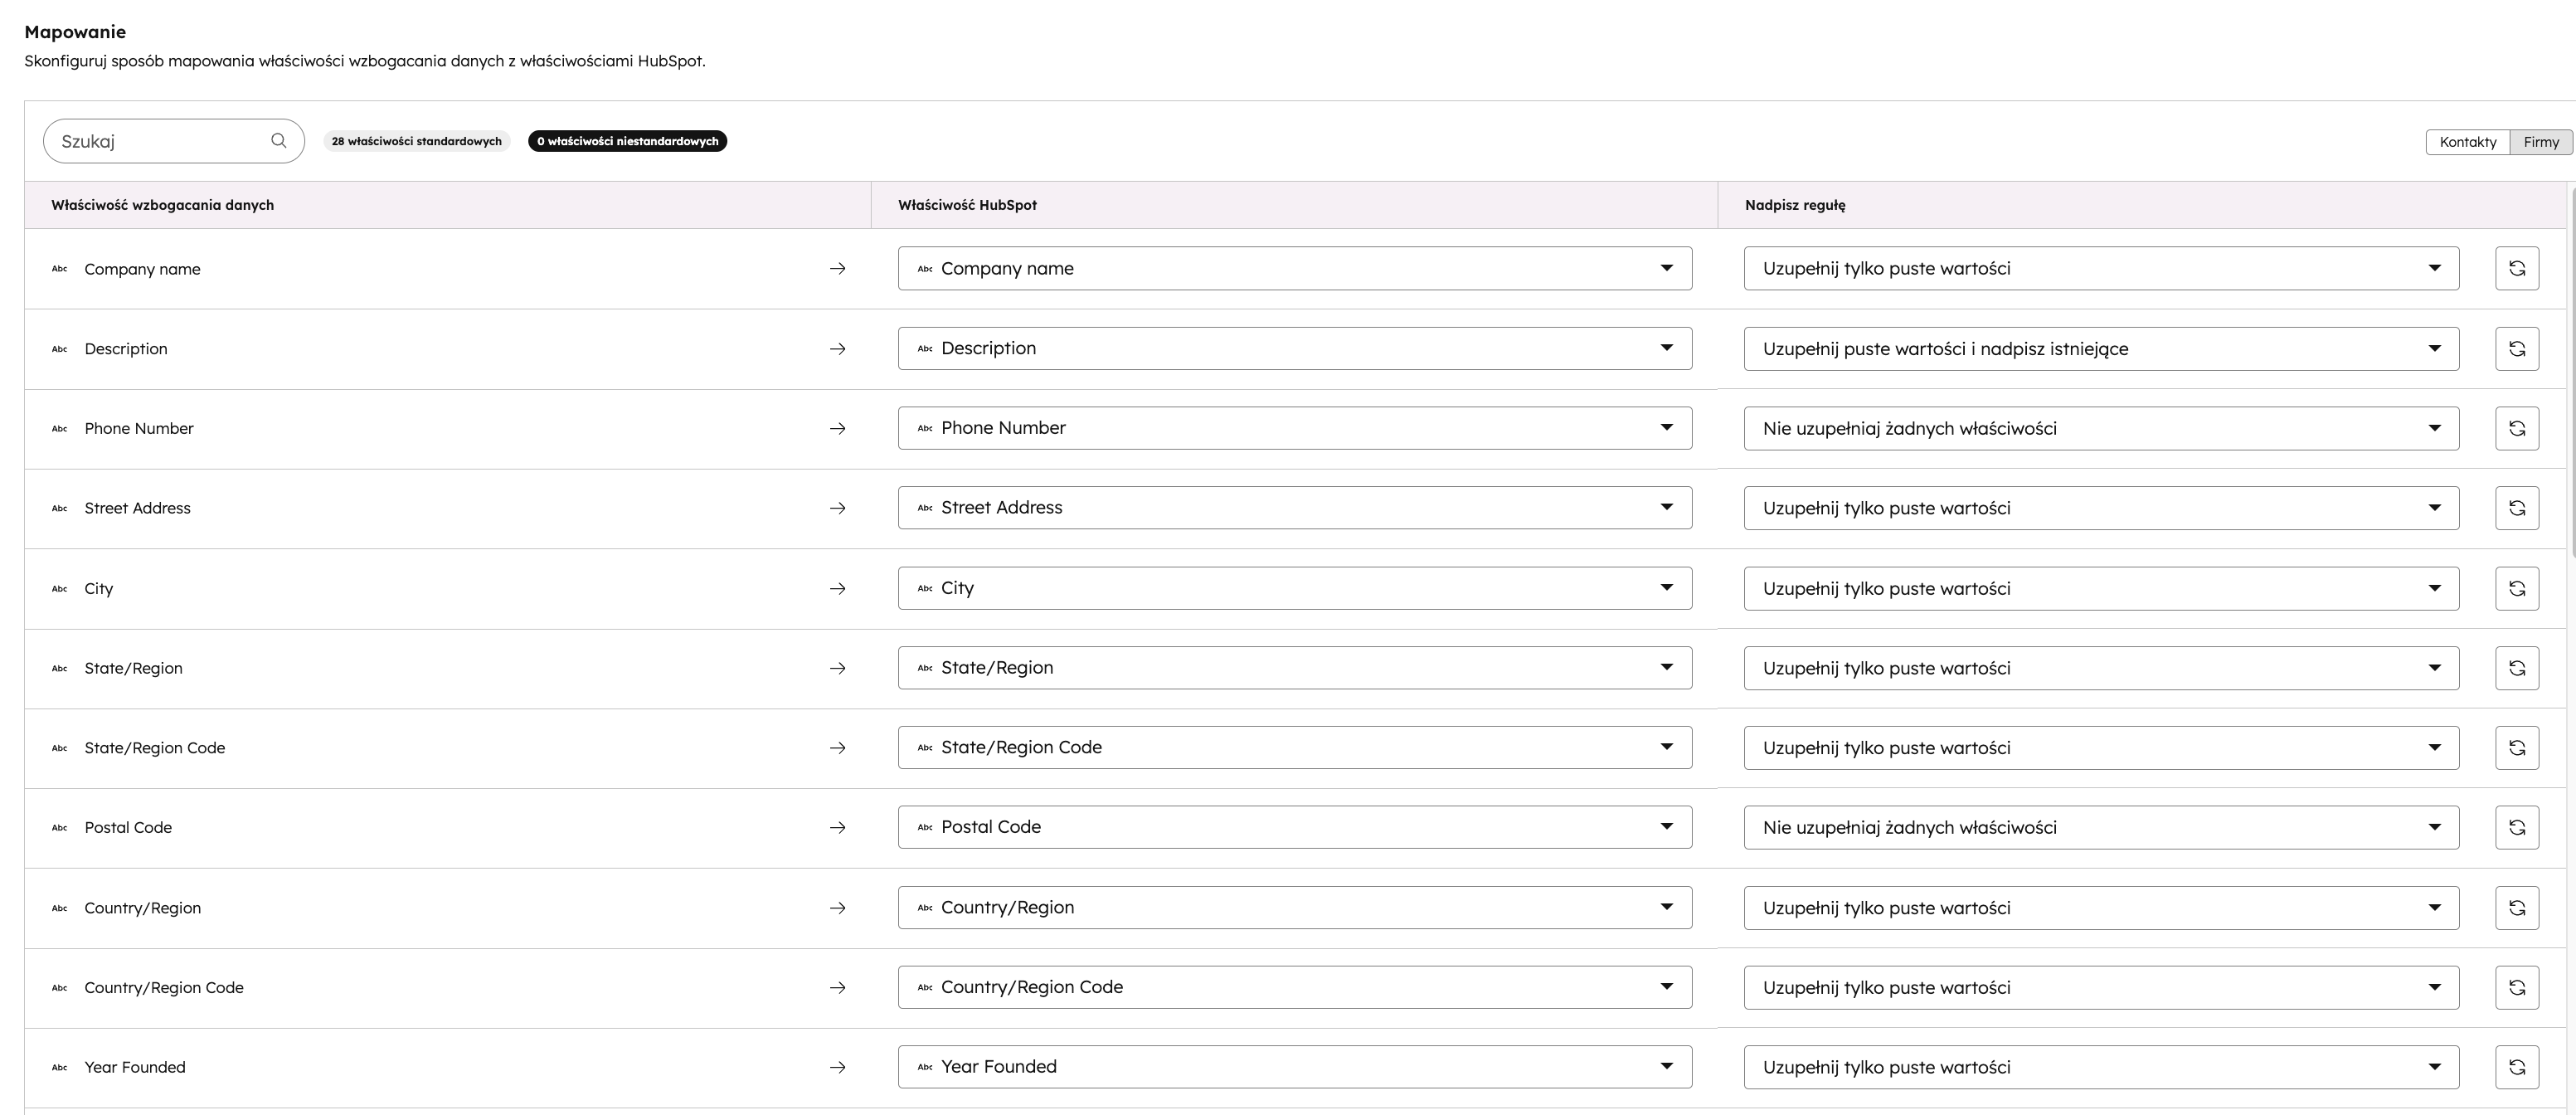Click the magnifier icon in the Szukaj field
The image size is (2576, 1115).
point(278,141)
